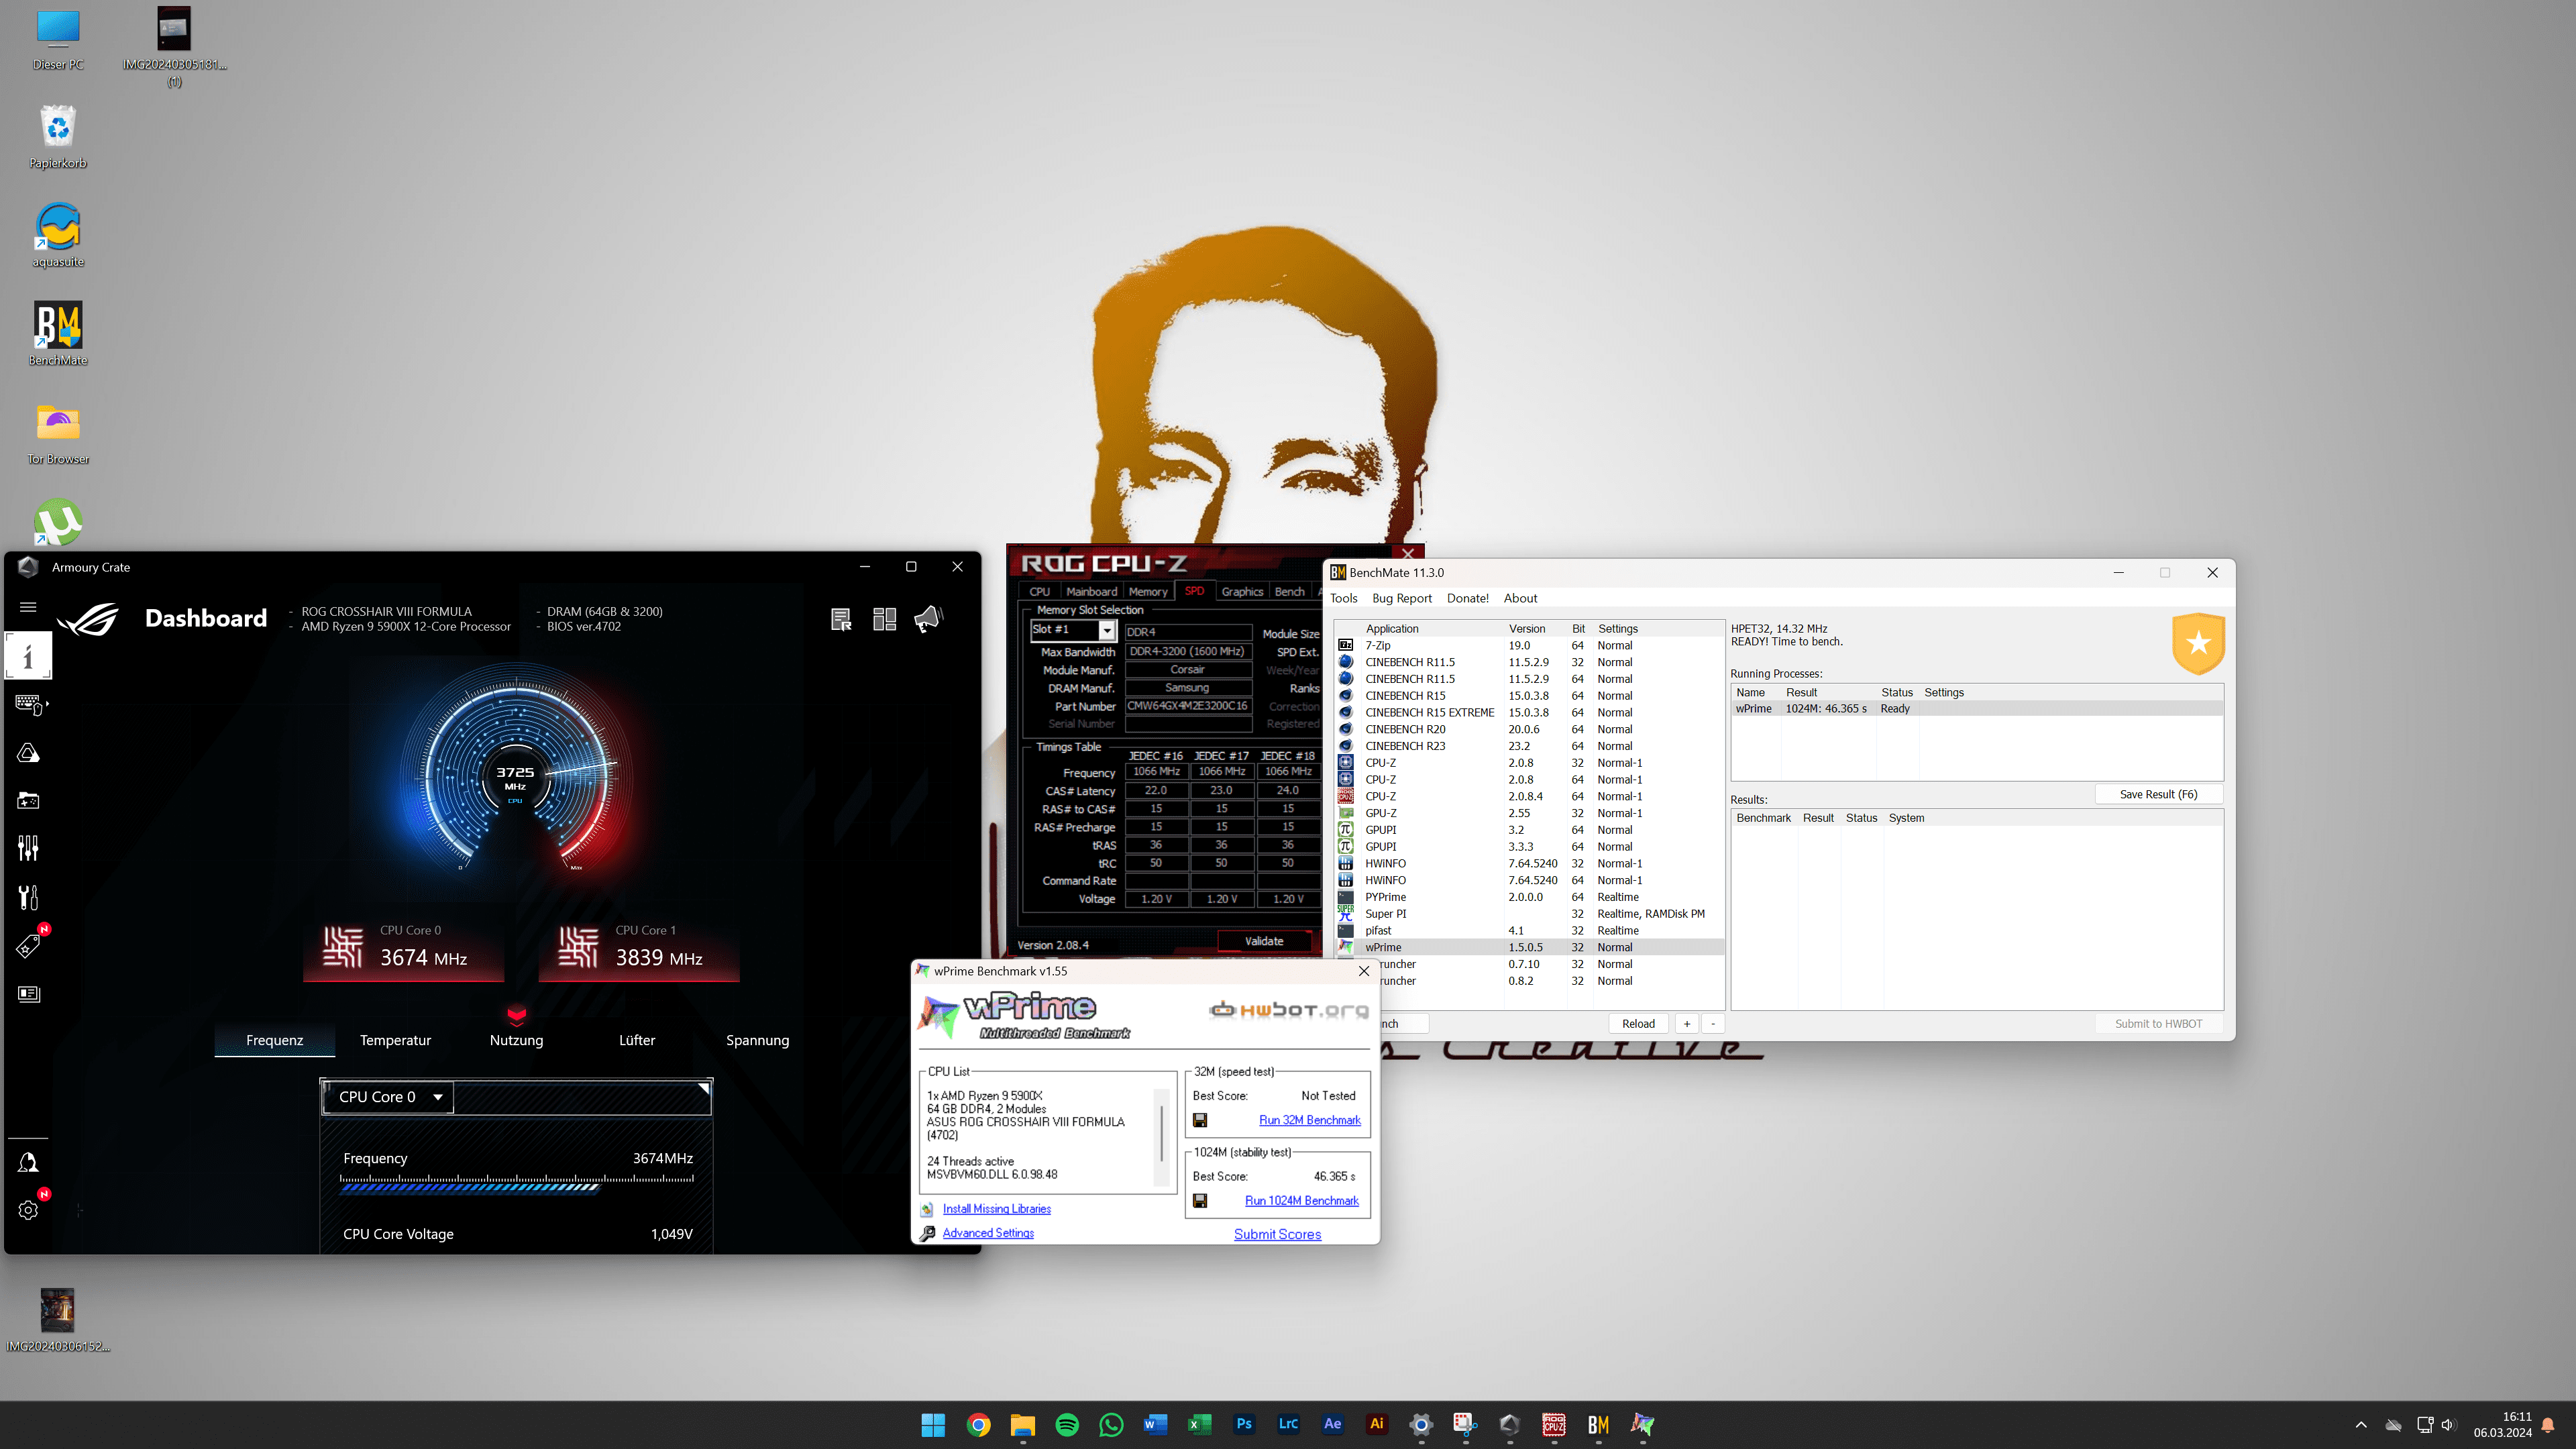Click the red down chevron under core tiles
The height and width of the screenshot is (1449, 2576).
516,1016
